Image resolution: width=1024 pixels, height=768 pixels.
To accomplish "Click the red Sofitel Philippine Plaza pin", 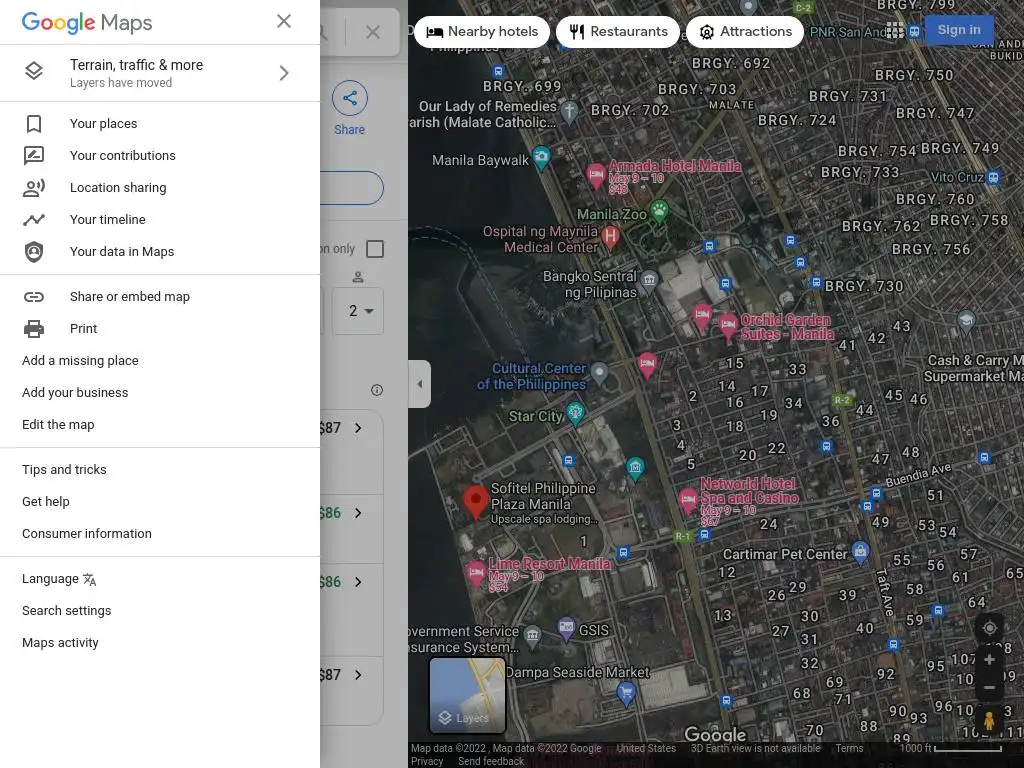I will (x=475, y=502).
